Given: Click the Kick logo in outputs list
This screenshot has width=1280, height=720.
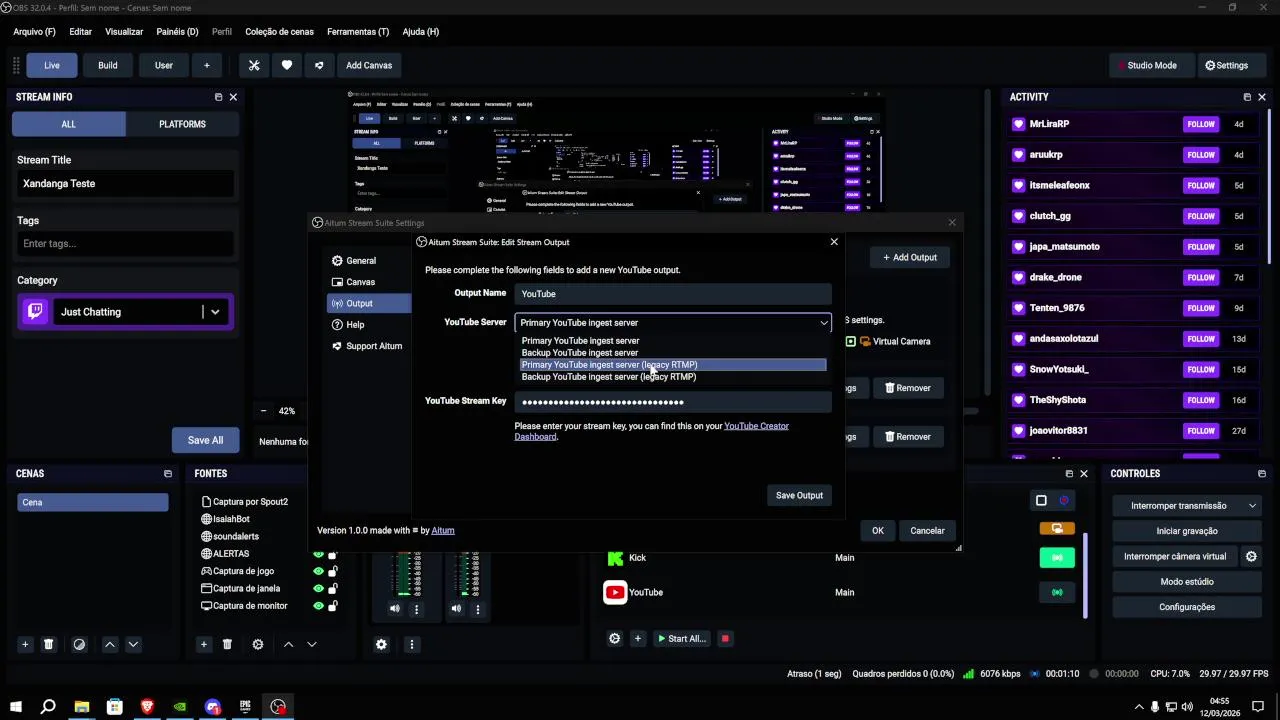Looking at the screenshot, I should (x=615, y=558).
